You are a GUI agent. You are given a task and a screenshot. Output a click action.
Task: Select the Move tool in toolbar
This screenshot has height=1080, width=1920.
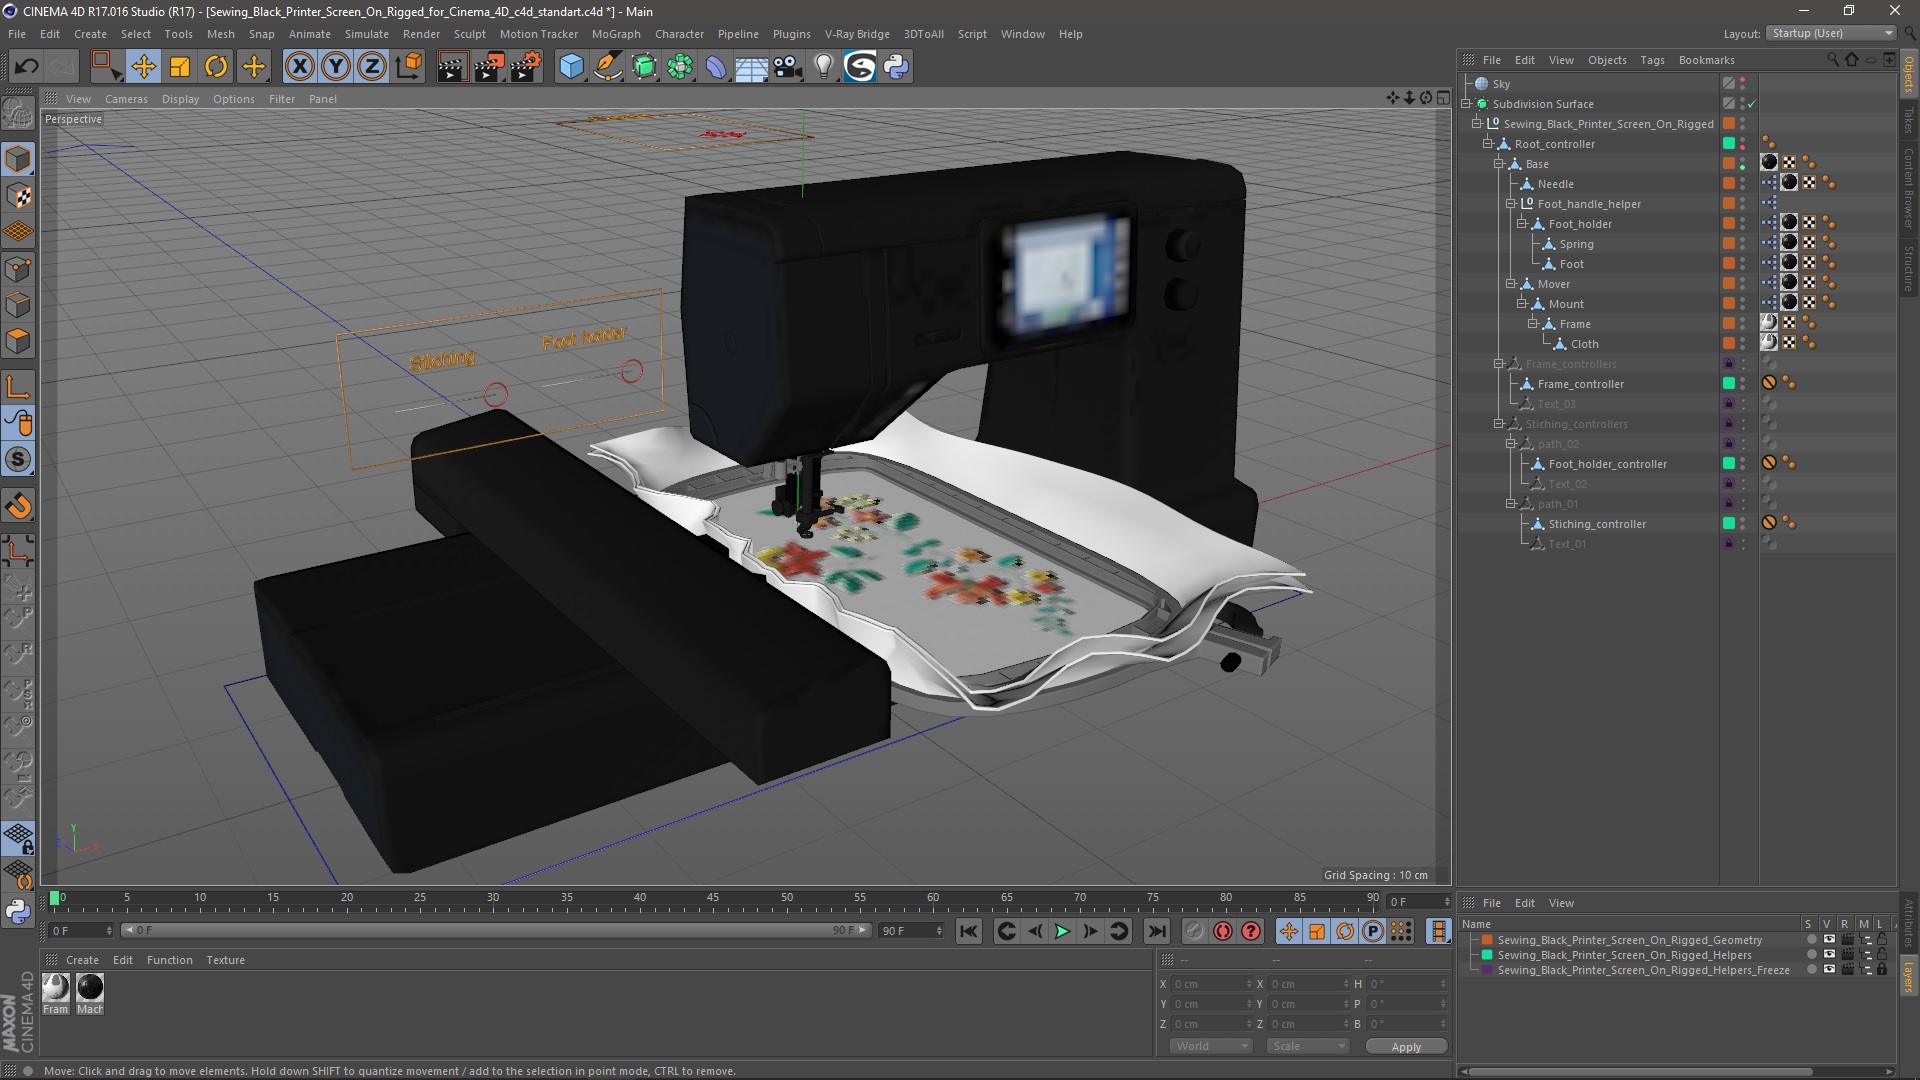pyautogui.click(x=143, y=67)
